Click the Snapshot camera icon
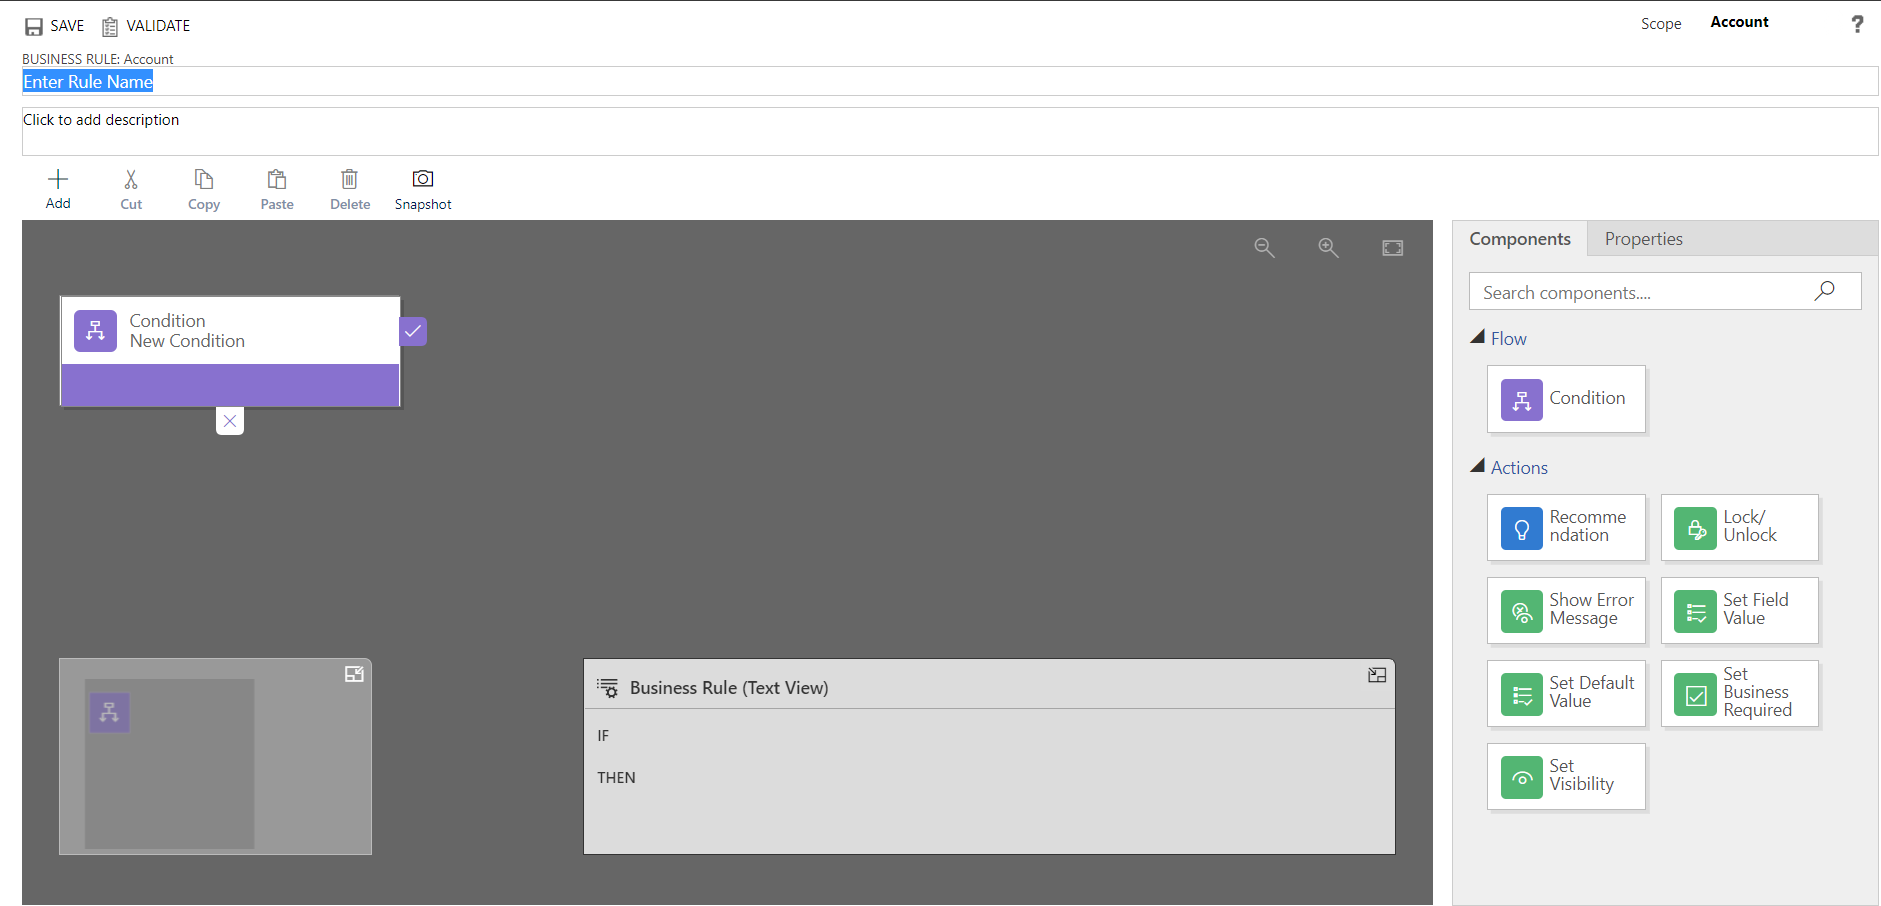This screenshot has height=906, width=1881. 422,179
